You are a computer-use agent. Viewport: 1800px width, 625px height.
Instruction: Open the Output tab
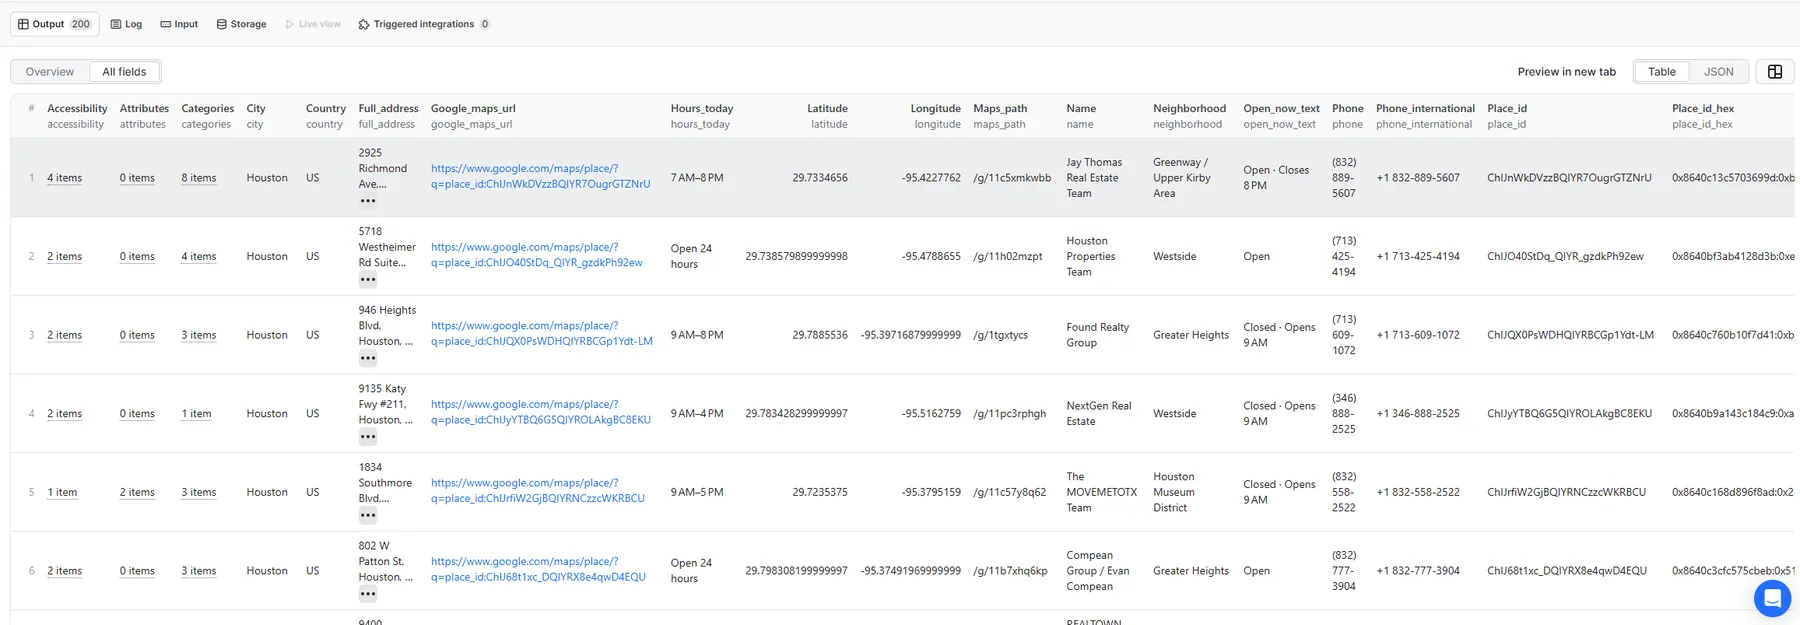coord(54,24)
